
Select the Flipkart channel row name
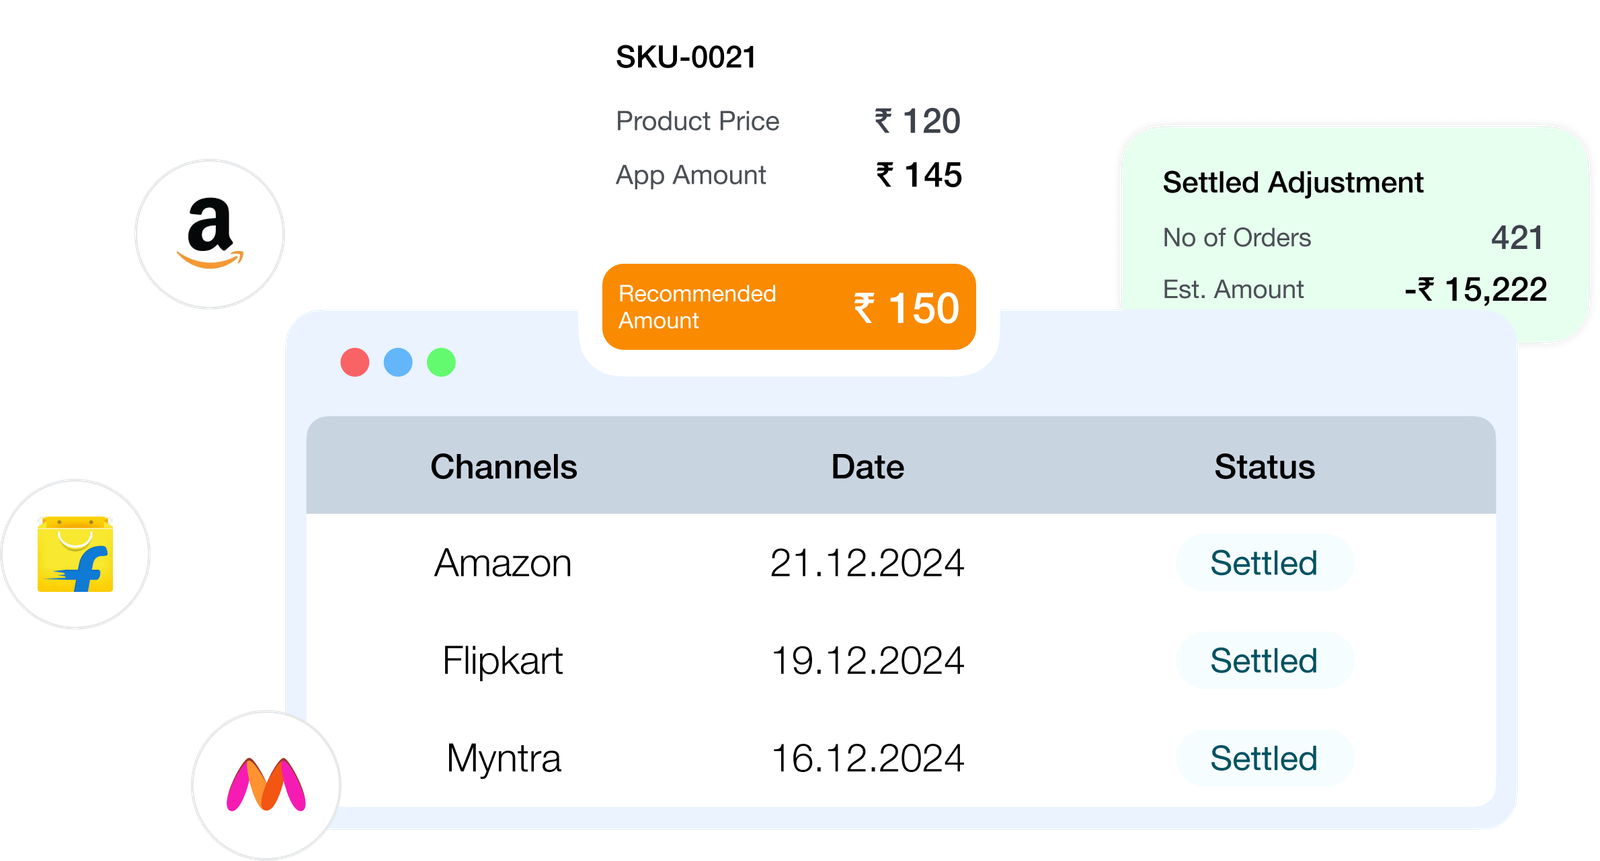[503, 661]
